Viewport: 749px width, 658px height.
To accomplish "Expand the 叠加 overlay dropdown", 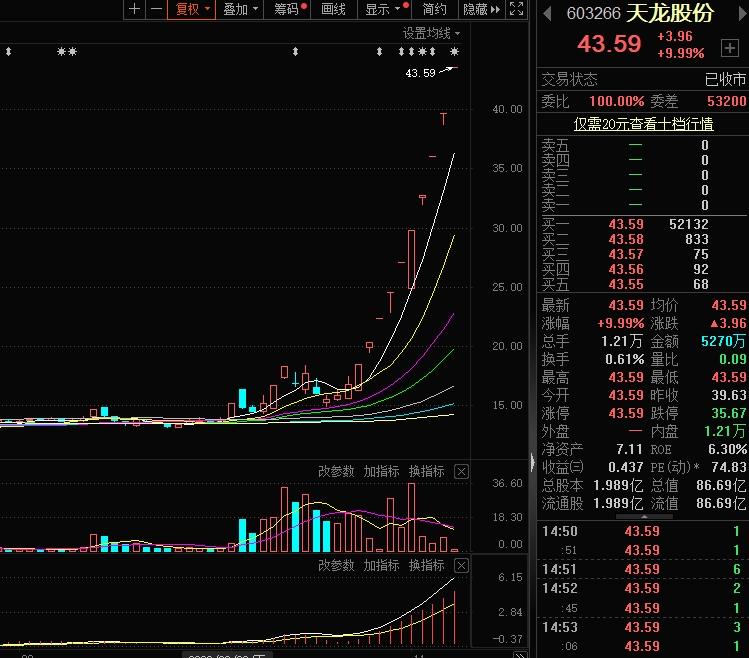I will click(x=241, y=10).
